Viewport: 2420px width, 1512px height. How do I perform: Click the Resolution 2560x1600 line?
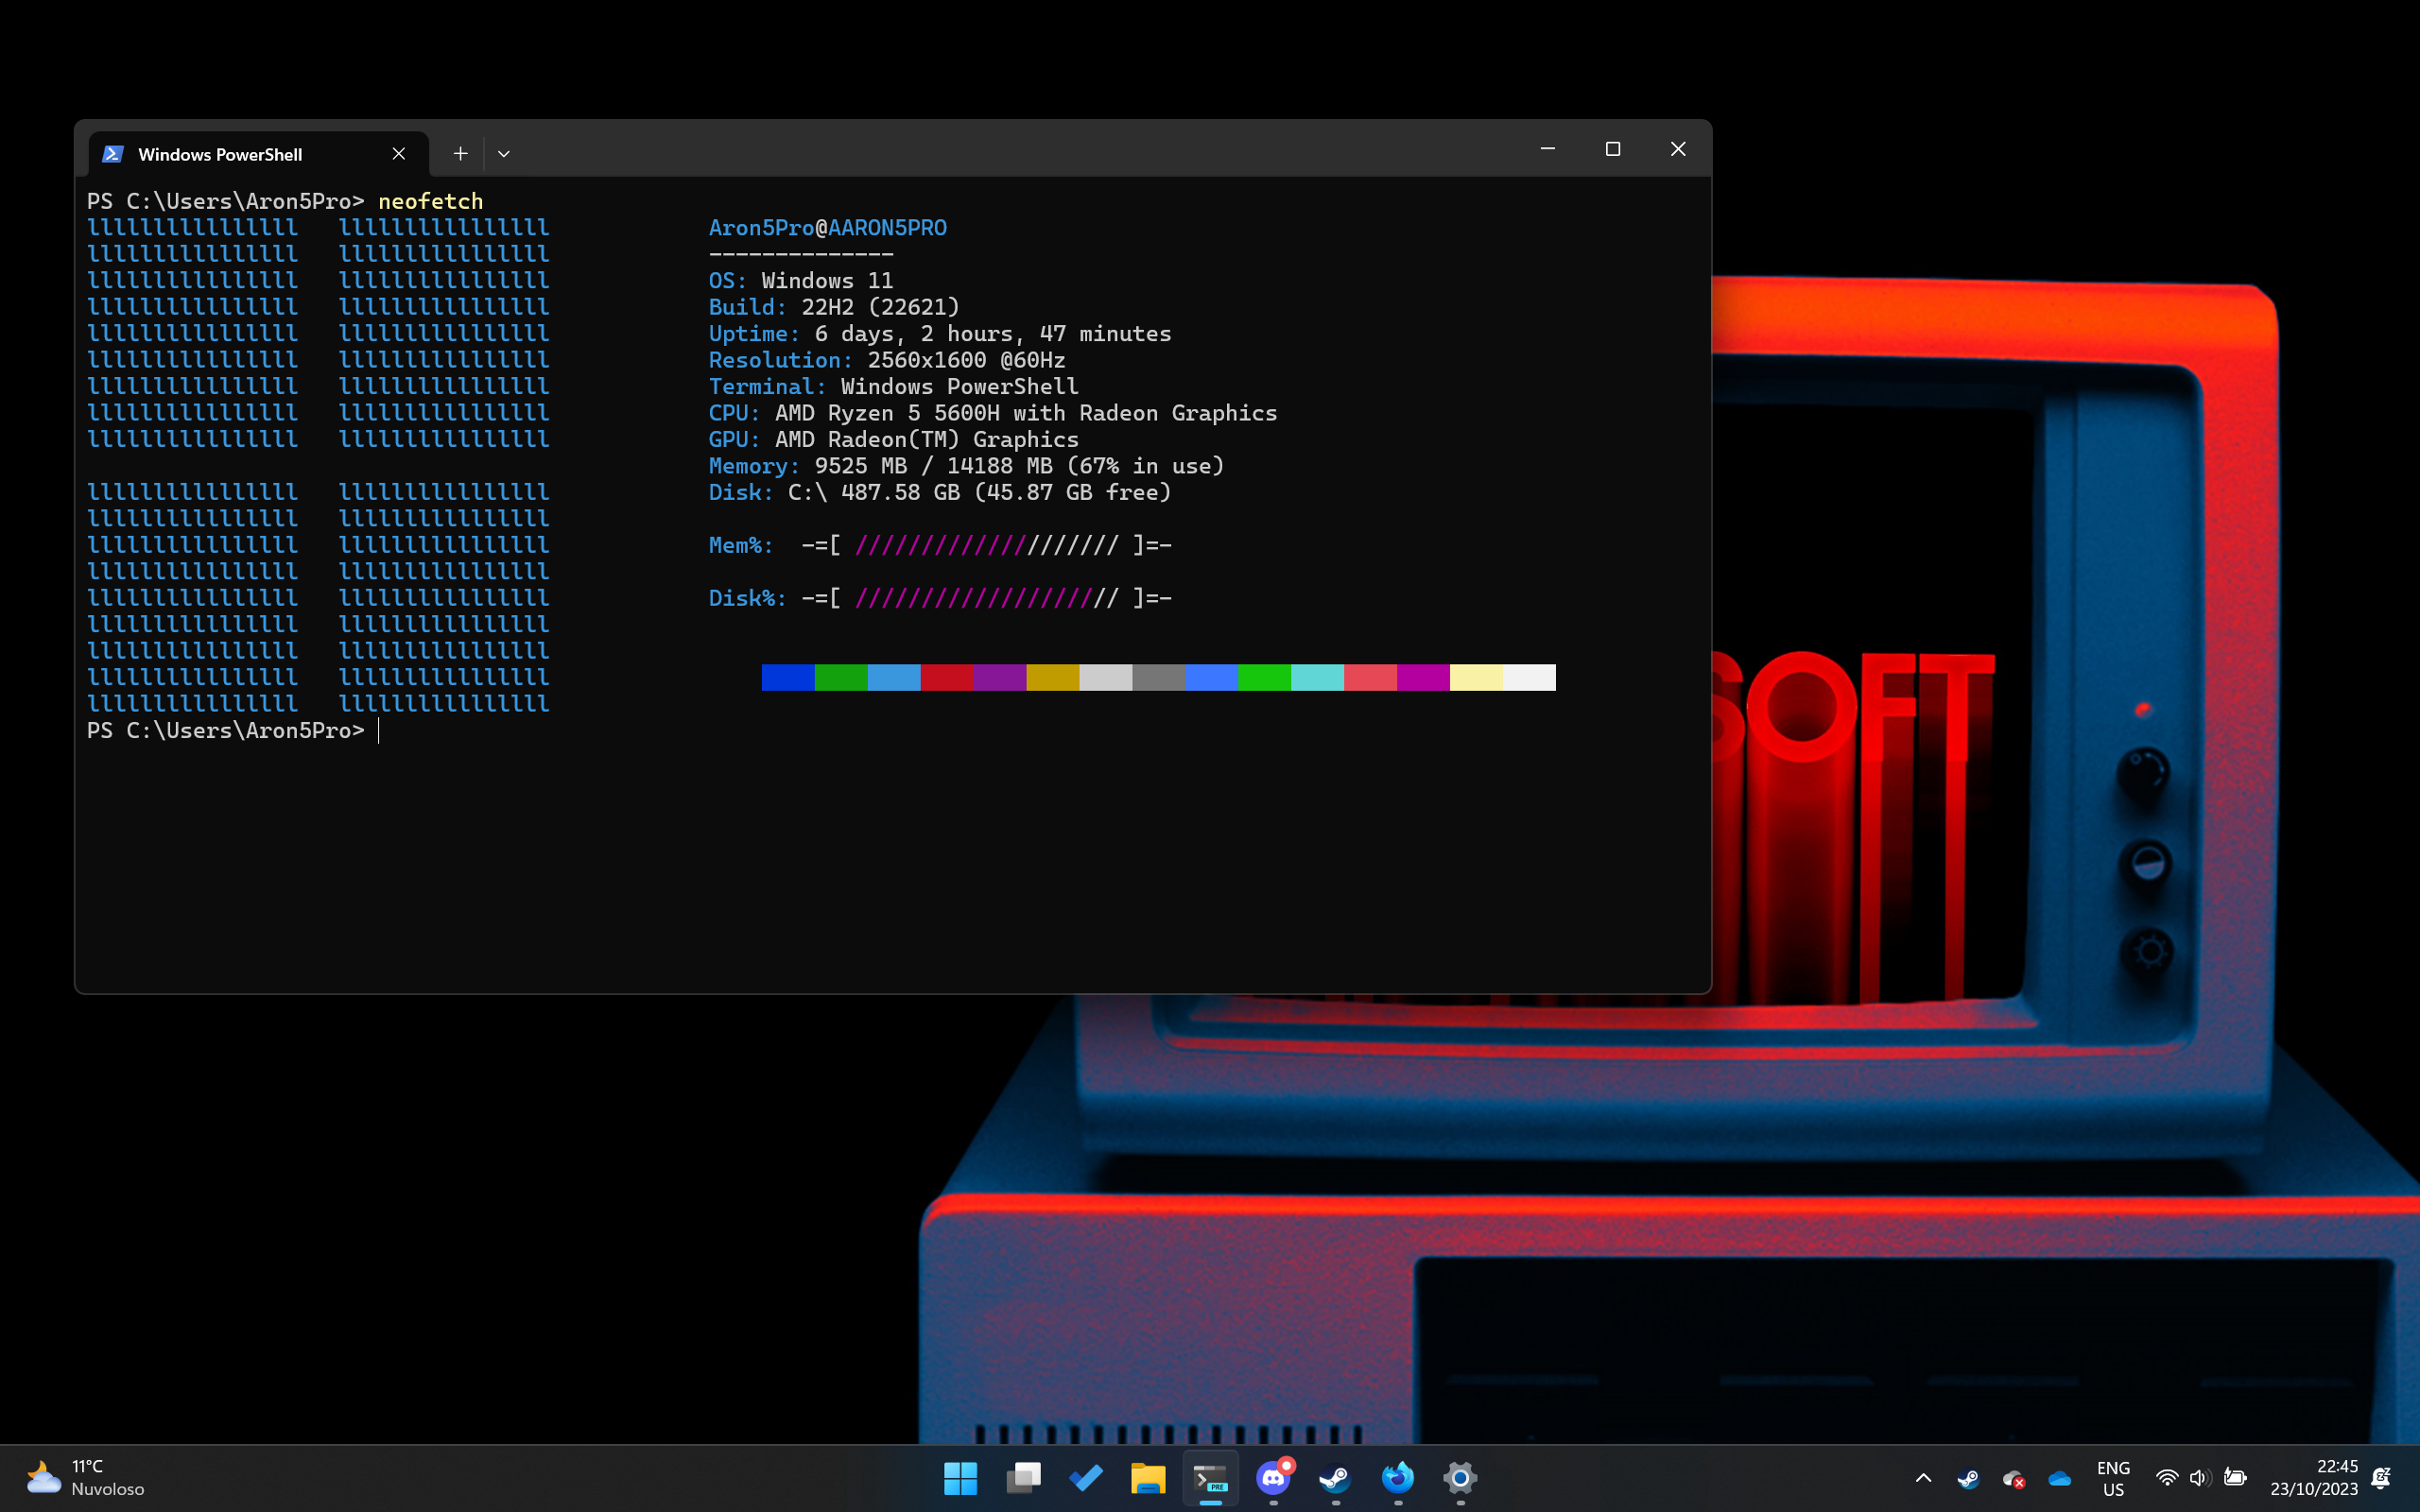click(x=887, y=360)
